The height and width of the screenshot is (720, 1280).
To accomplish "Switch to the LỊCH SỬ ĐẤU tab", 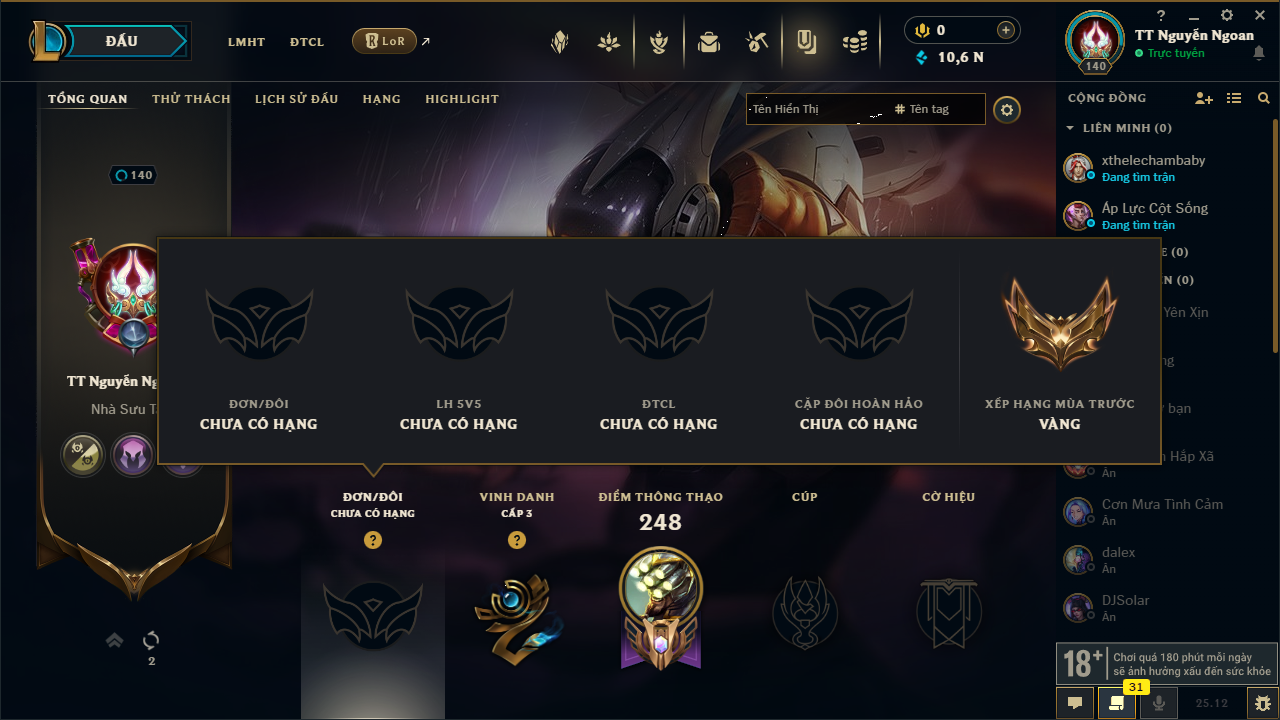I will [x=296, y=99].
